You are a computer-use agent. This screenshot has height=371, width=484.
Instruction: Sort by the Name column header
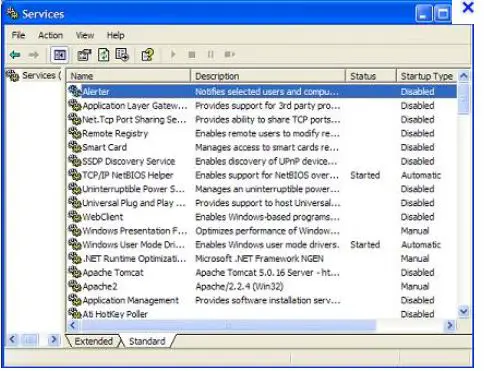click(x=129, y=76)
